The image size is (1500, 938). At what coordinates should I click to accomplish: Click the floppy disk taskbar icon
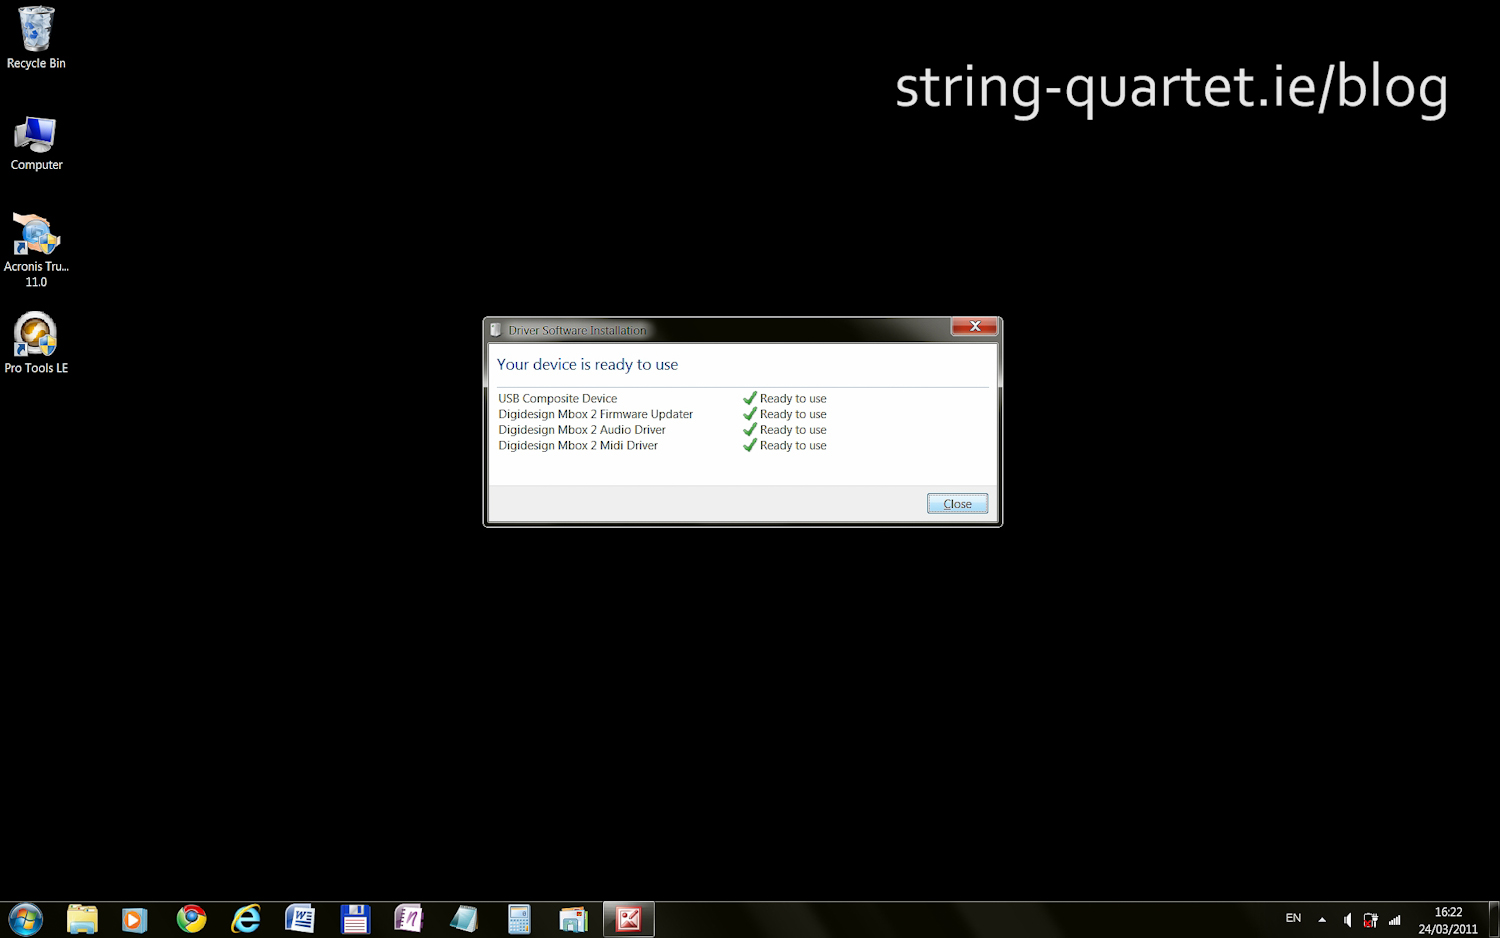(355, 919)
